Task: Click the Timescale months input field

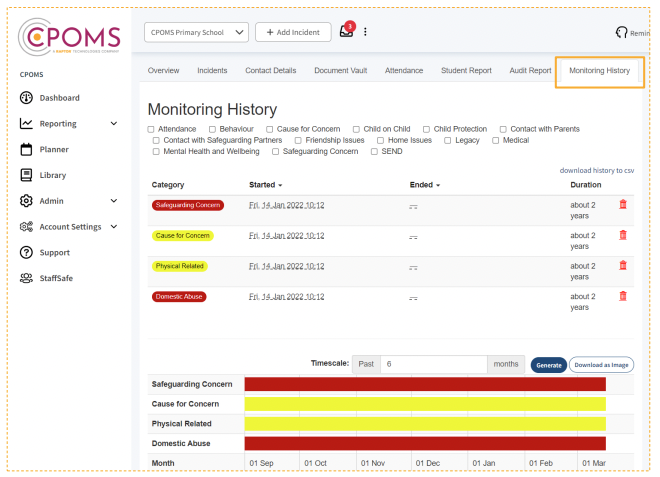Action: tap(434, 364)
